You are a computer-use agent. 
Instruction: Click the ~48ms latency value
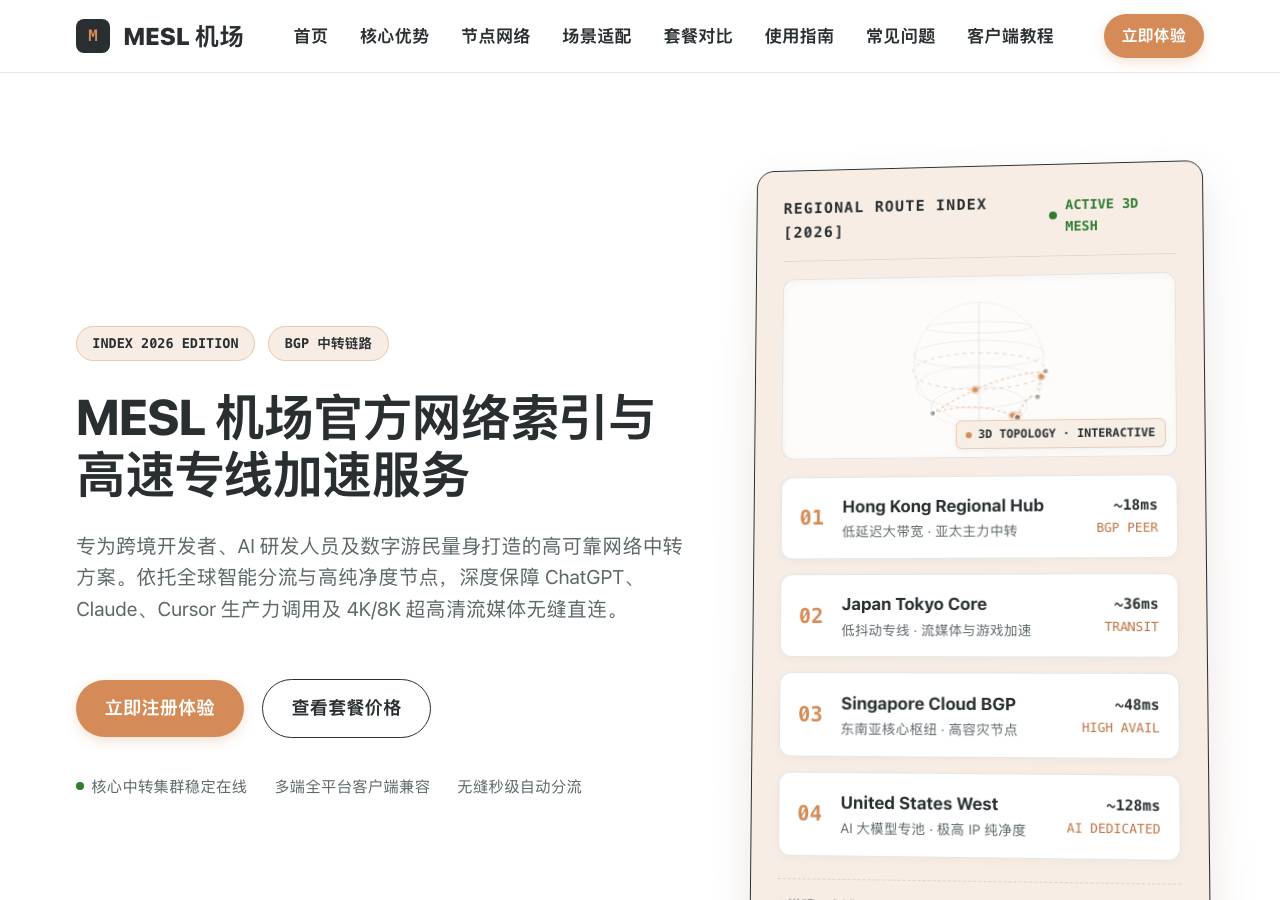point(1137,705)
